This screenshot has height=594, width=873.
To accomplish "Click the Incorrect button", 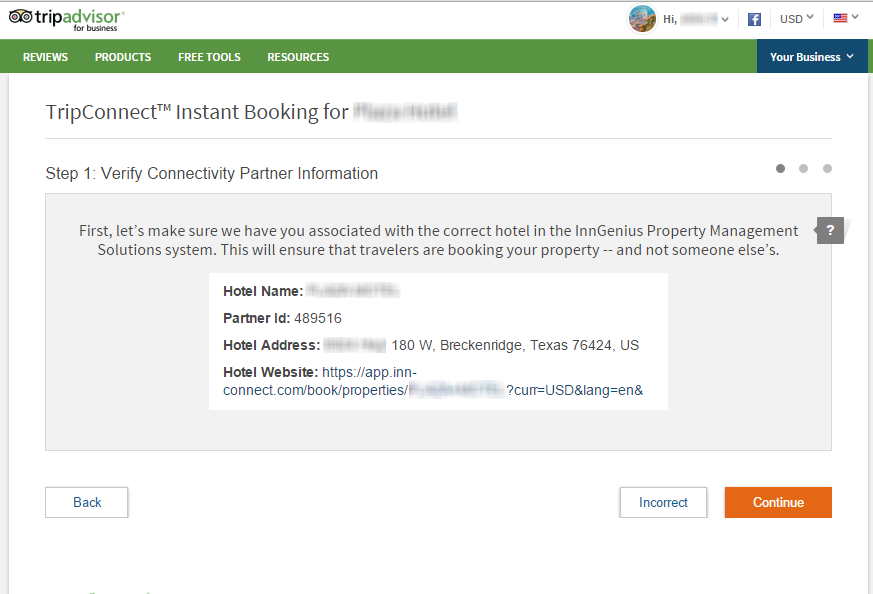I will click(x=663, y=502).
